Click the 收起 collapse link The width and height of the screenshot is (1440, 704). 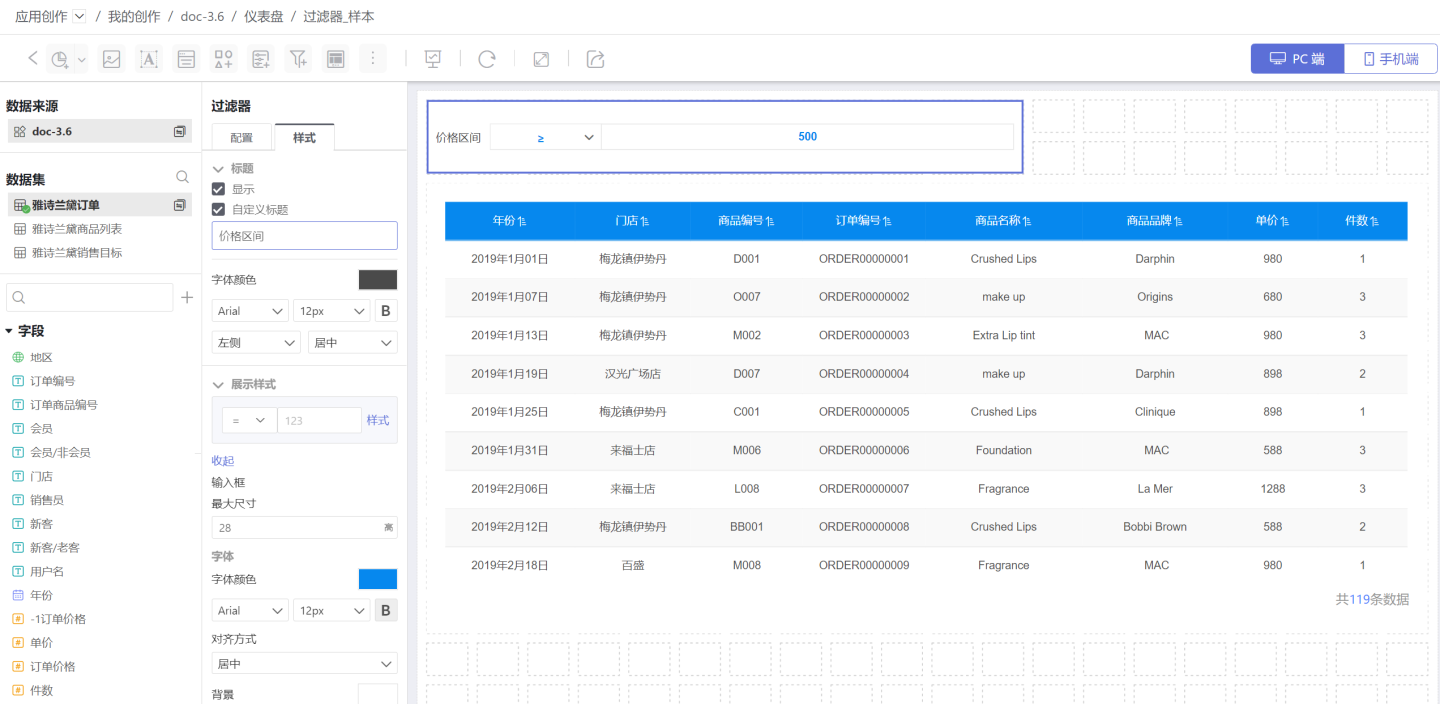click(x=222, y=460)
